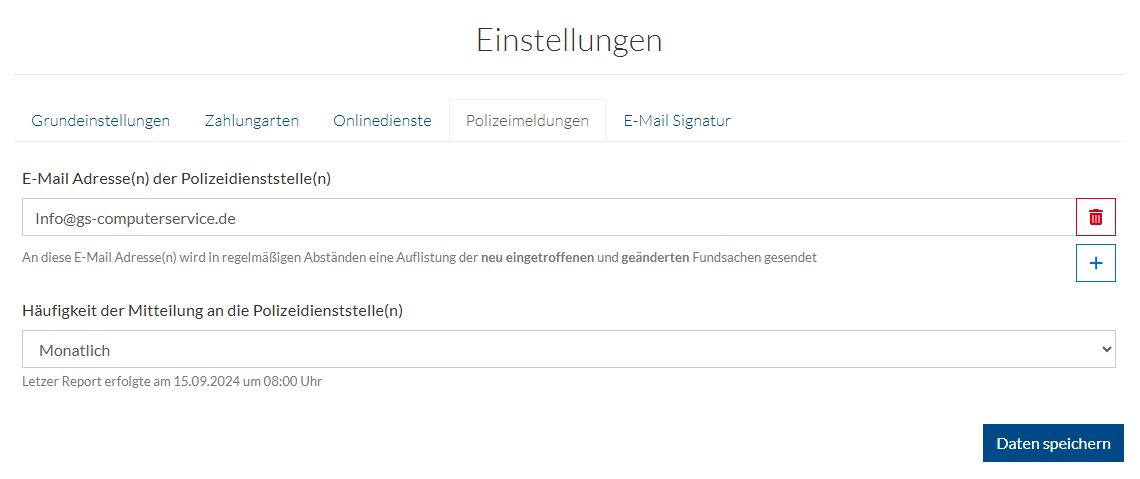Add another email address with plus icon
The image size is (1140, 479).
tap(1096, 263)
